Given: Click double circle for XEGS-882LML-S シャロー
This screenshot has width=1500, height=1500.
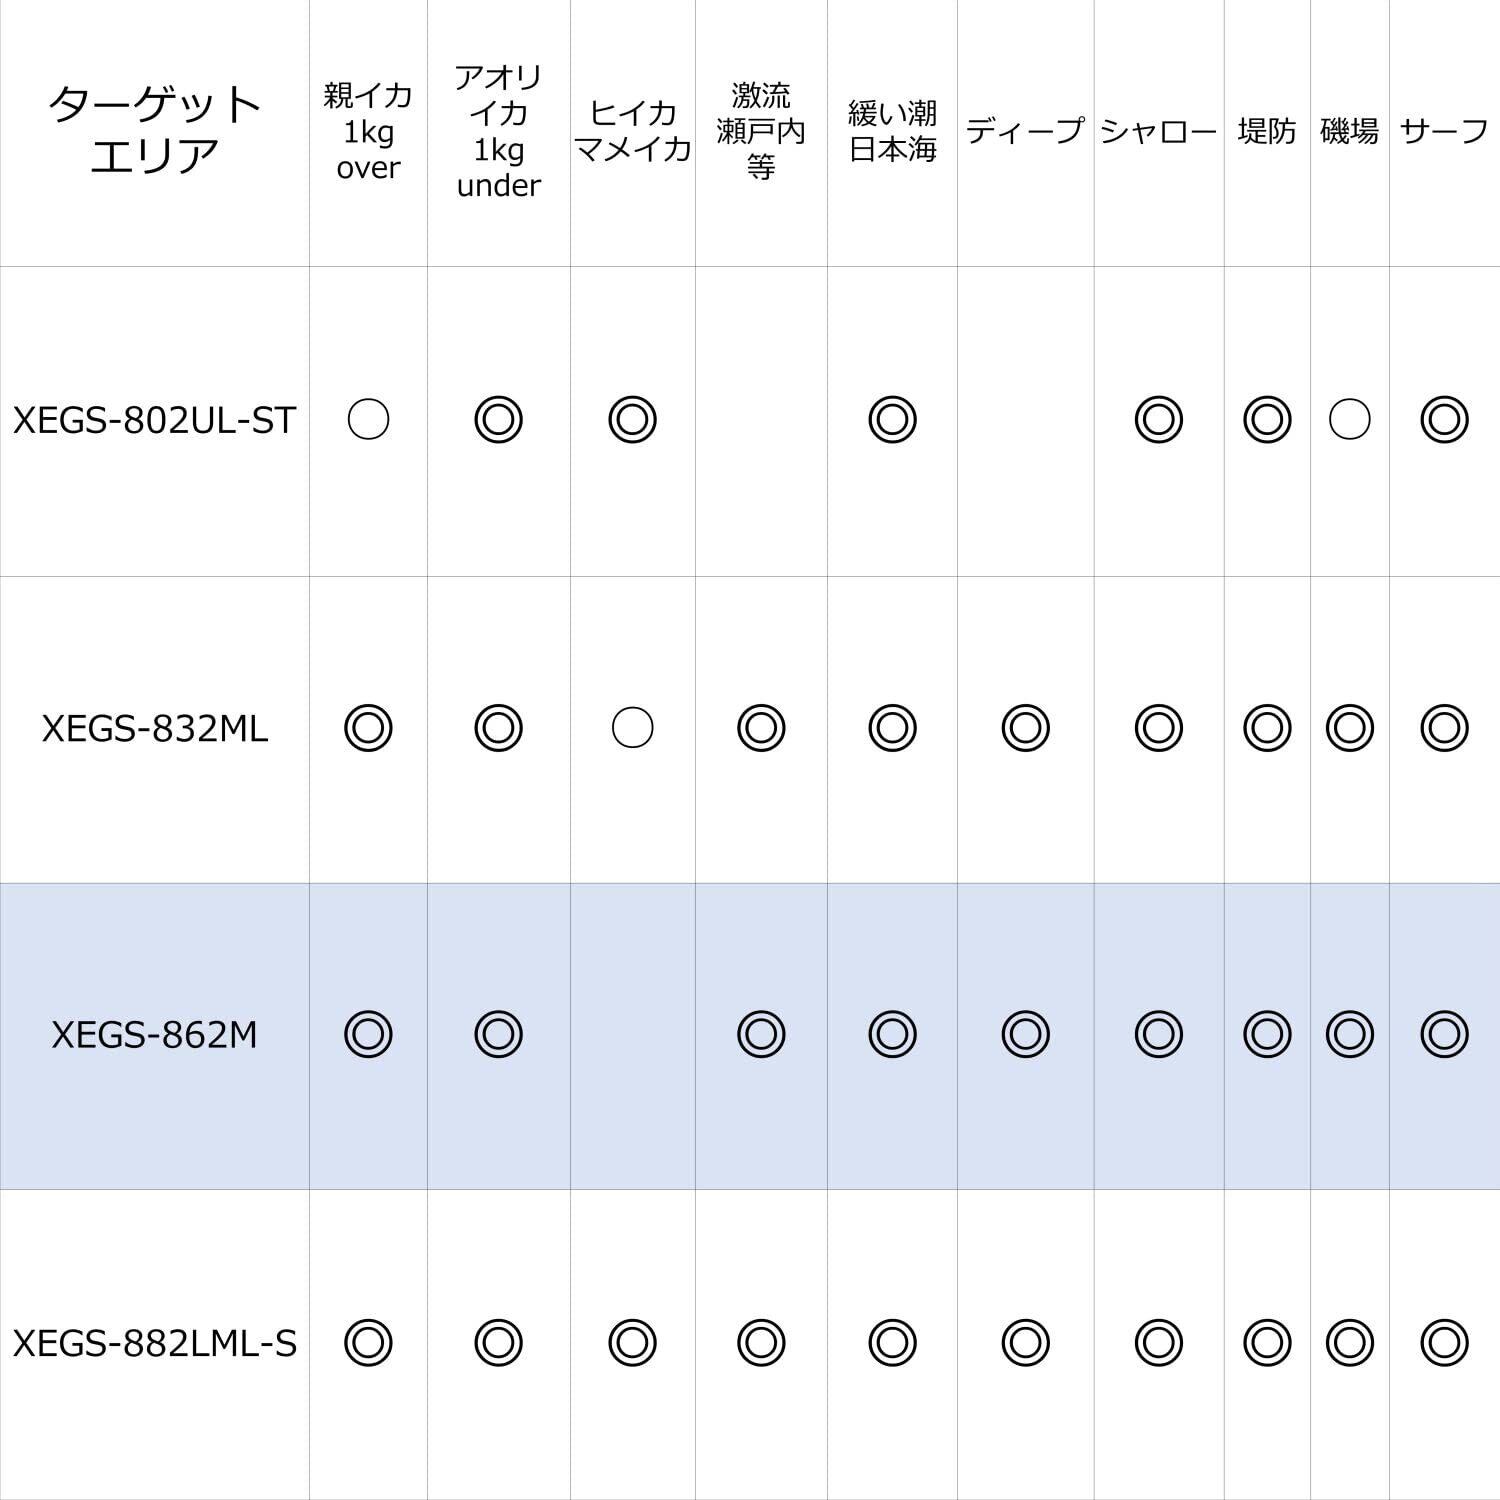Looking at the screenshot, I should (x=1159, y=1343).
